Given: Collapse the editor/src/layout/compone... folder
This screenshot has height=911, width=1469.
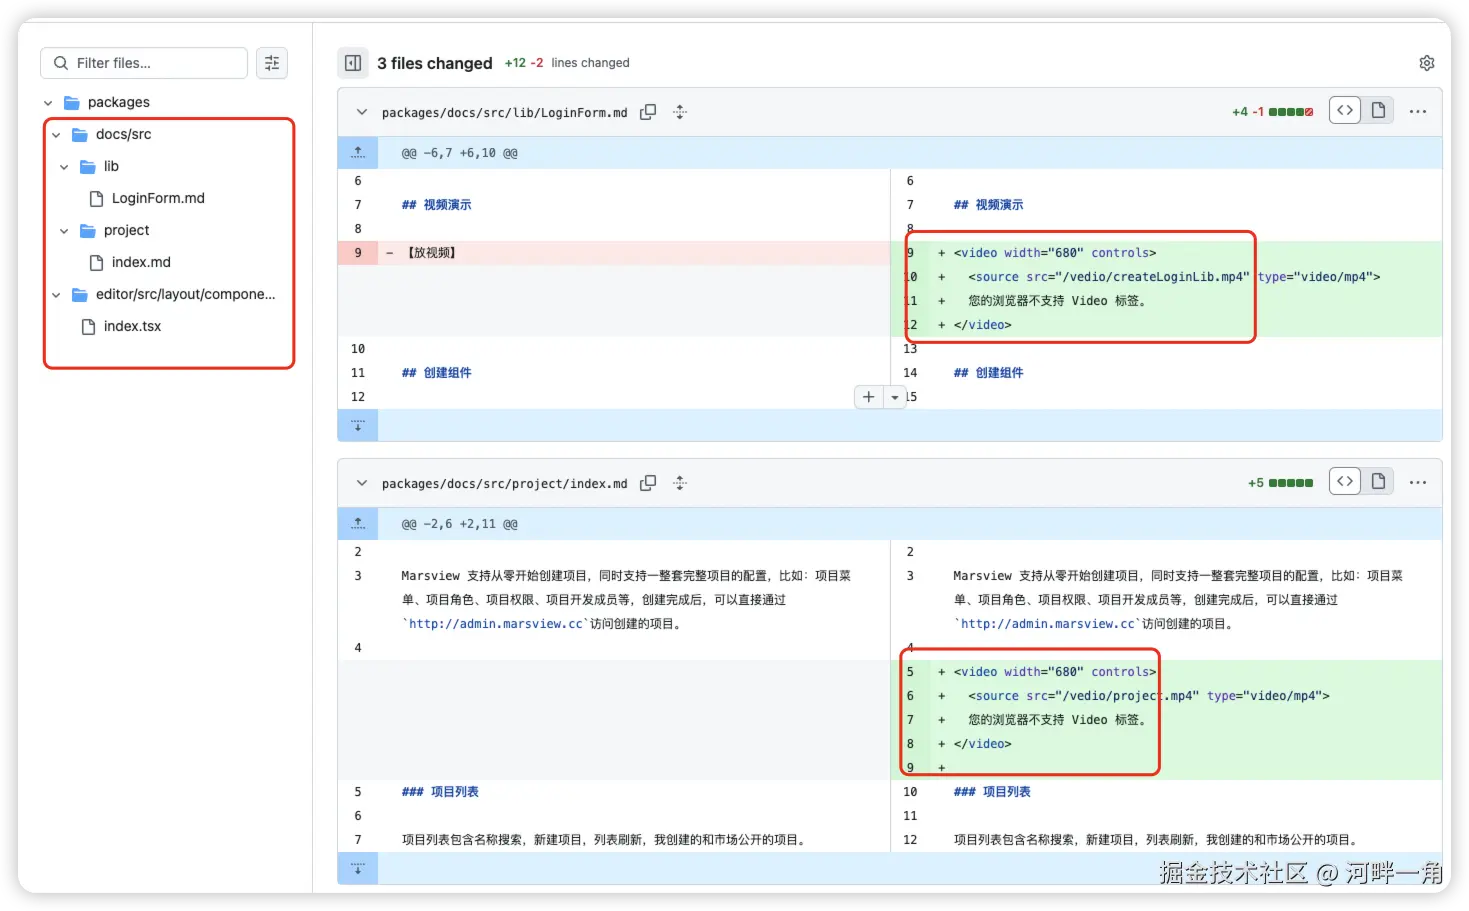Looking at the screenshot, I should point(56,294).
